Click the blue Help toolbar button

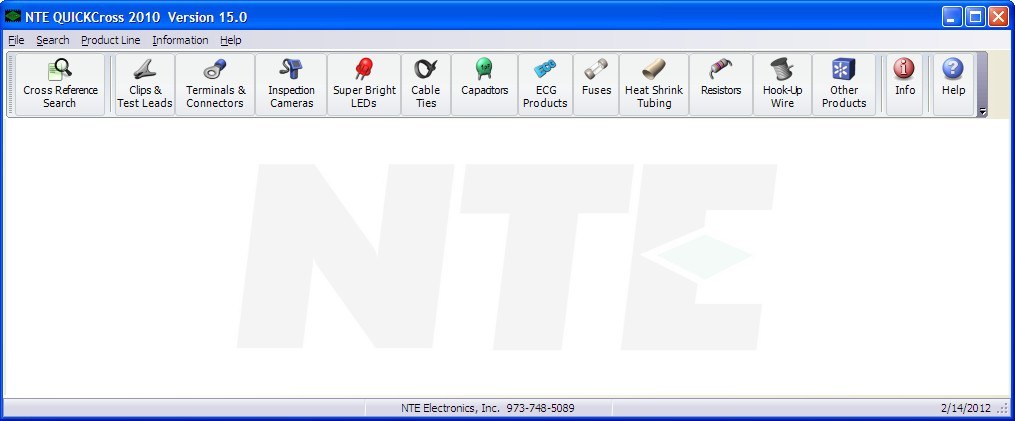tap(953, 84)
